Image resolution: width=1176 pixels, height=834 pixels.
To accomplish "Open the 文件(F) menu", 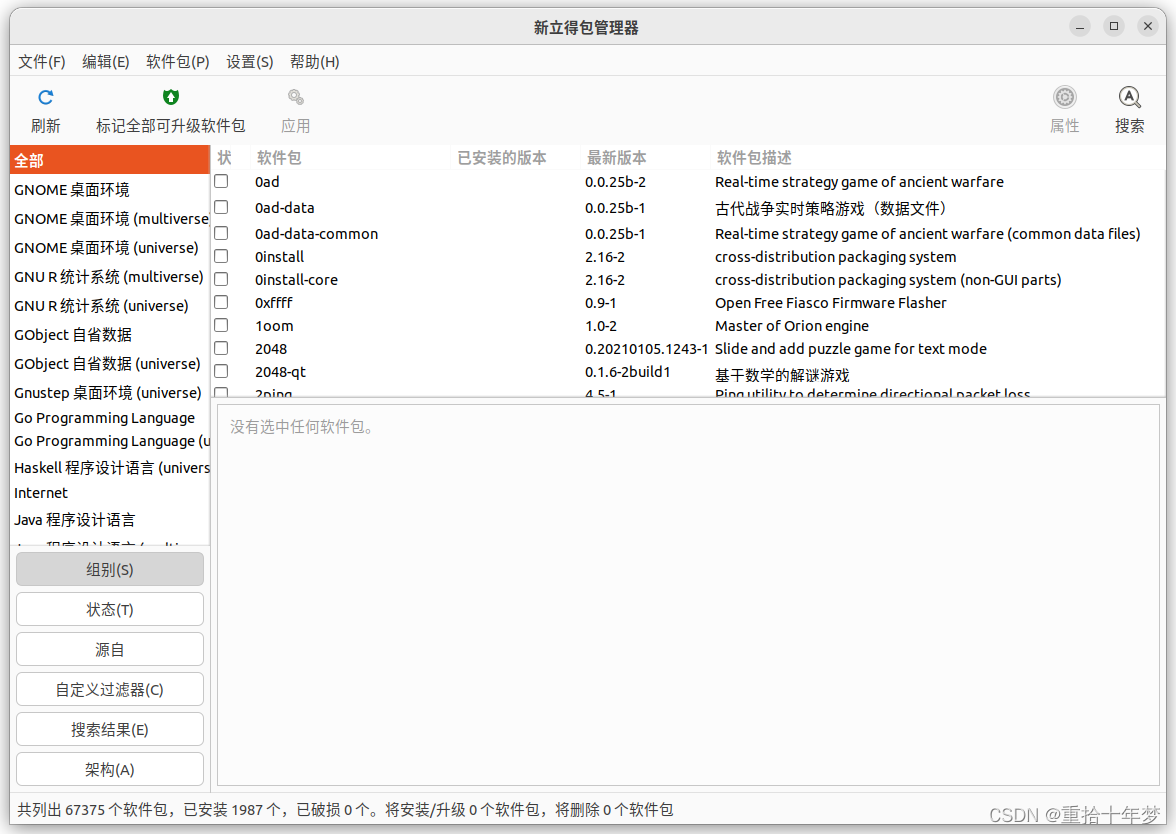I will tap(41, 62).
